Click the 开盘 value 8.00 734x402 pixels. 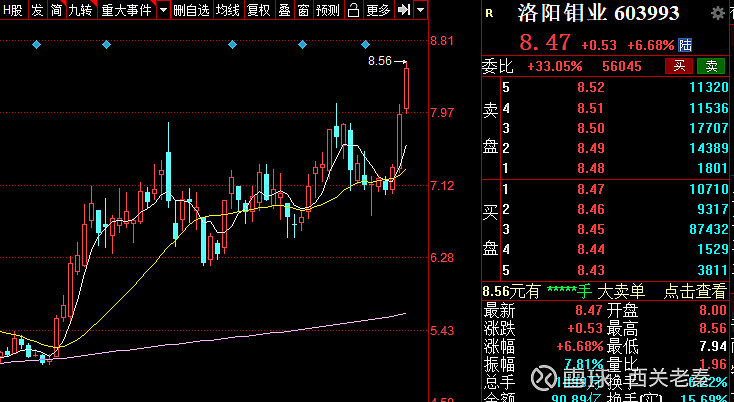712,310
